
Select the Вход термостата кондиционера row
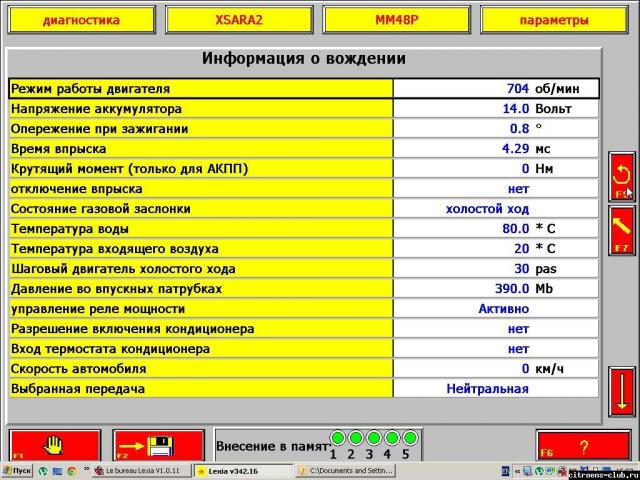[x=304, y=349]
